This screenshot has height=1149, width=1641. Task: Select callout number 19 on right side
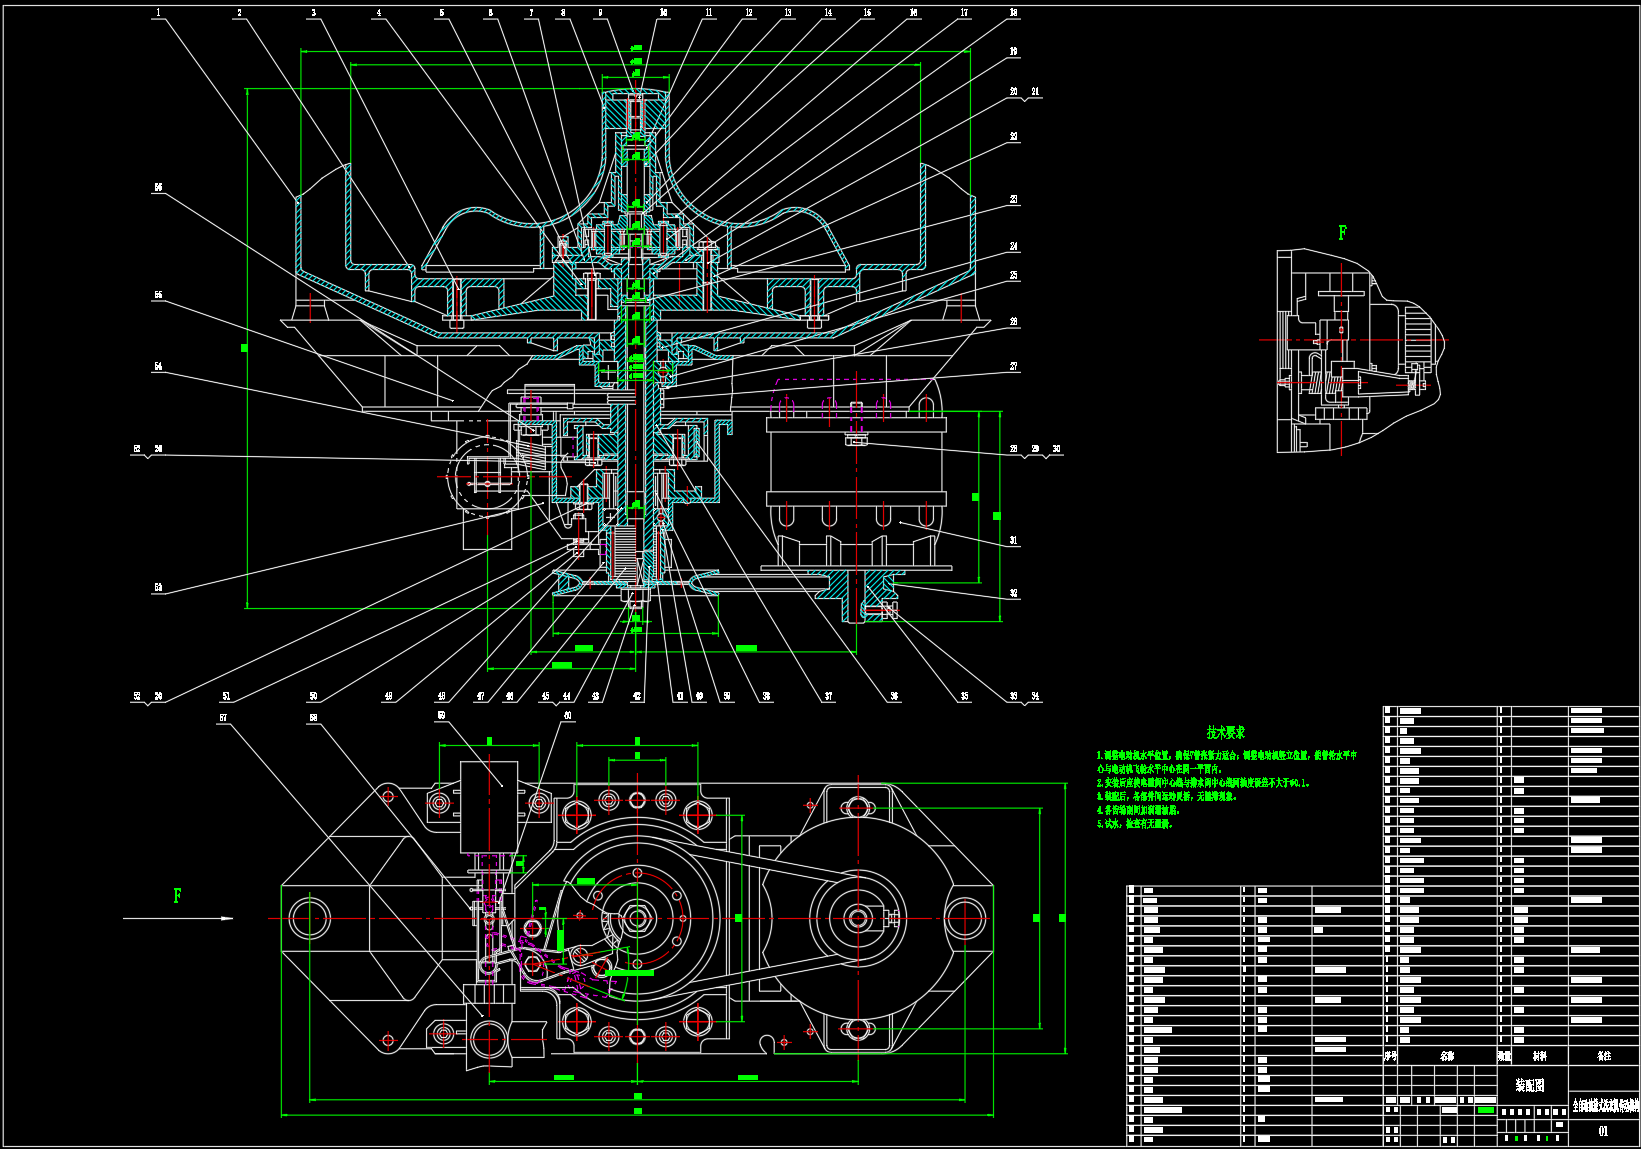point(1013,51)
